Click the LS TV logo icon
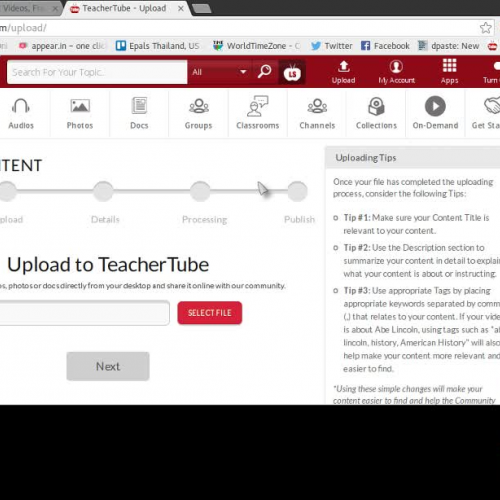 pyautogui.click(x=292, y=72)
